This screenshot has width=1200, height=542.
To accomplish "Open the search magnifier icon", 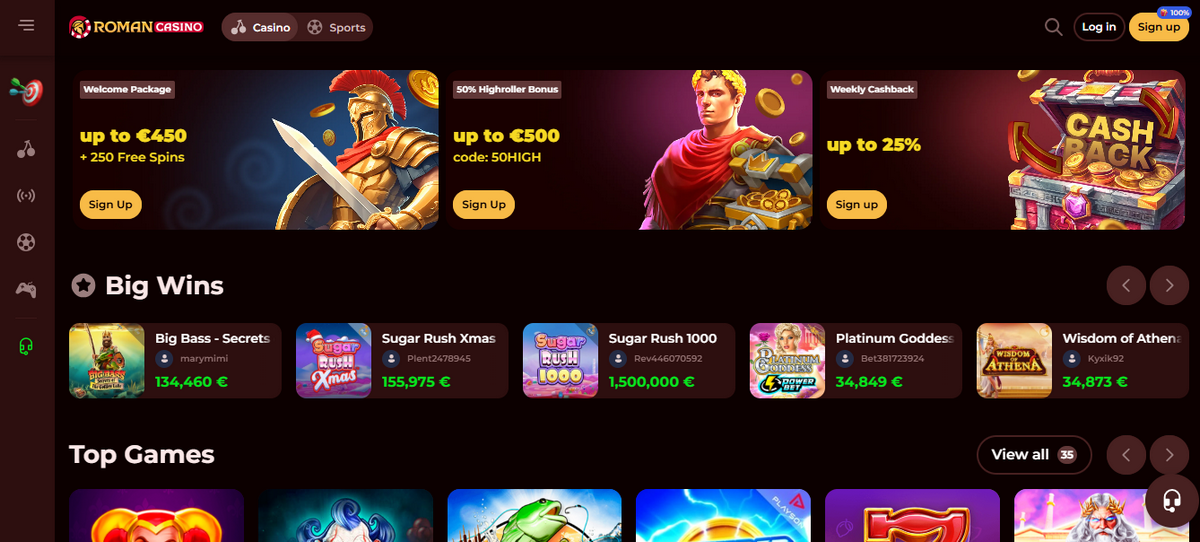I will (1053, 27).
